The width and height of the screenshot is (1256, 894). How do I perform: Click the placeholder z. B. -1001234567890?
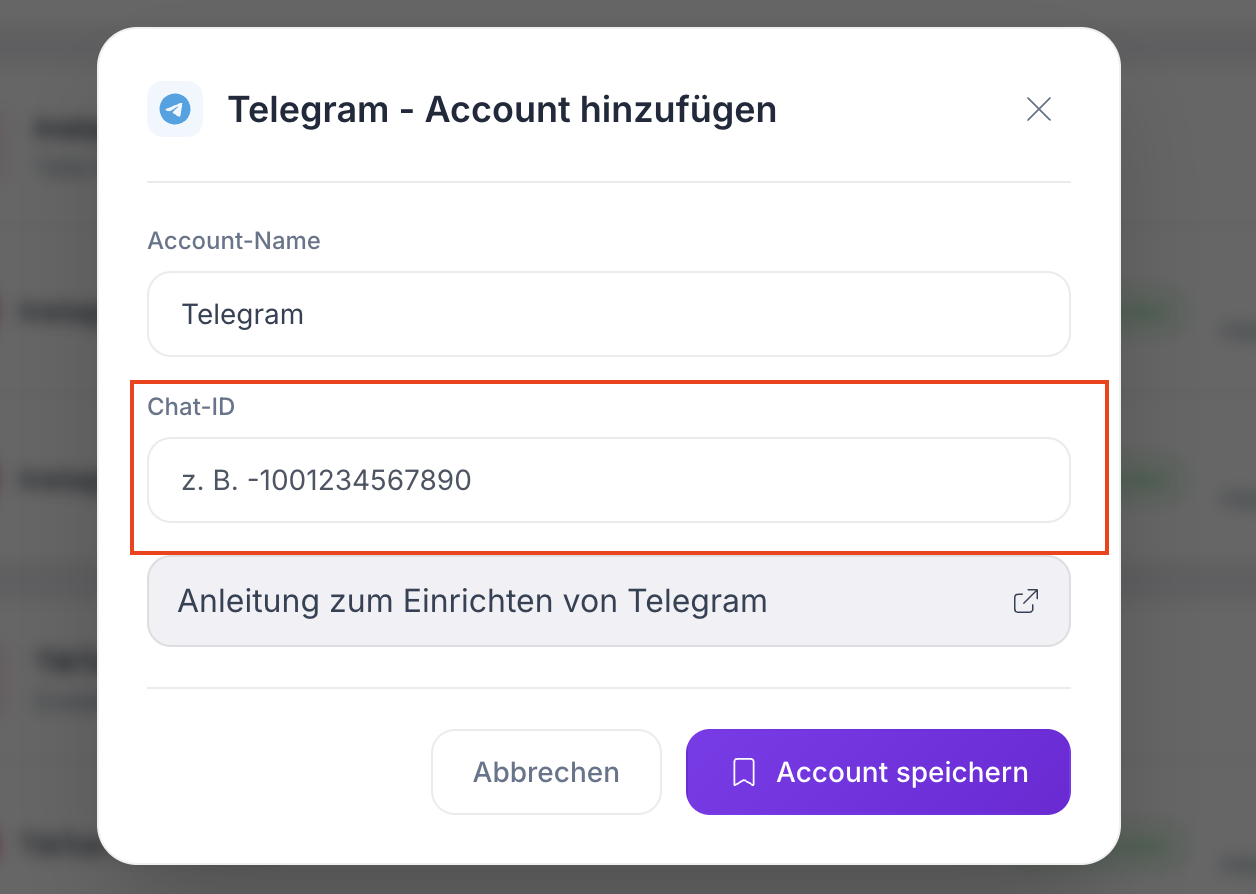point(326,481)
